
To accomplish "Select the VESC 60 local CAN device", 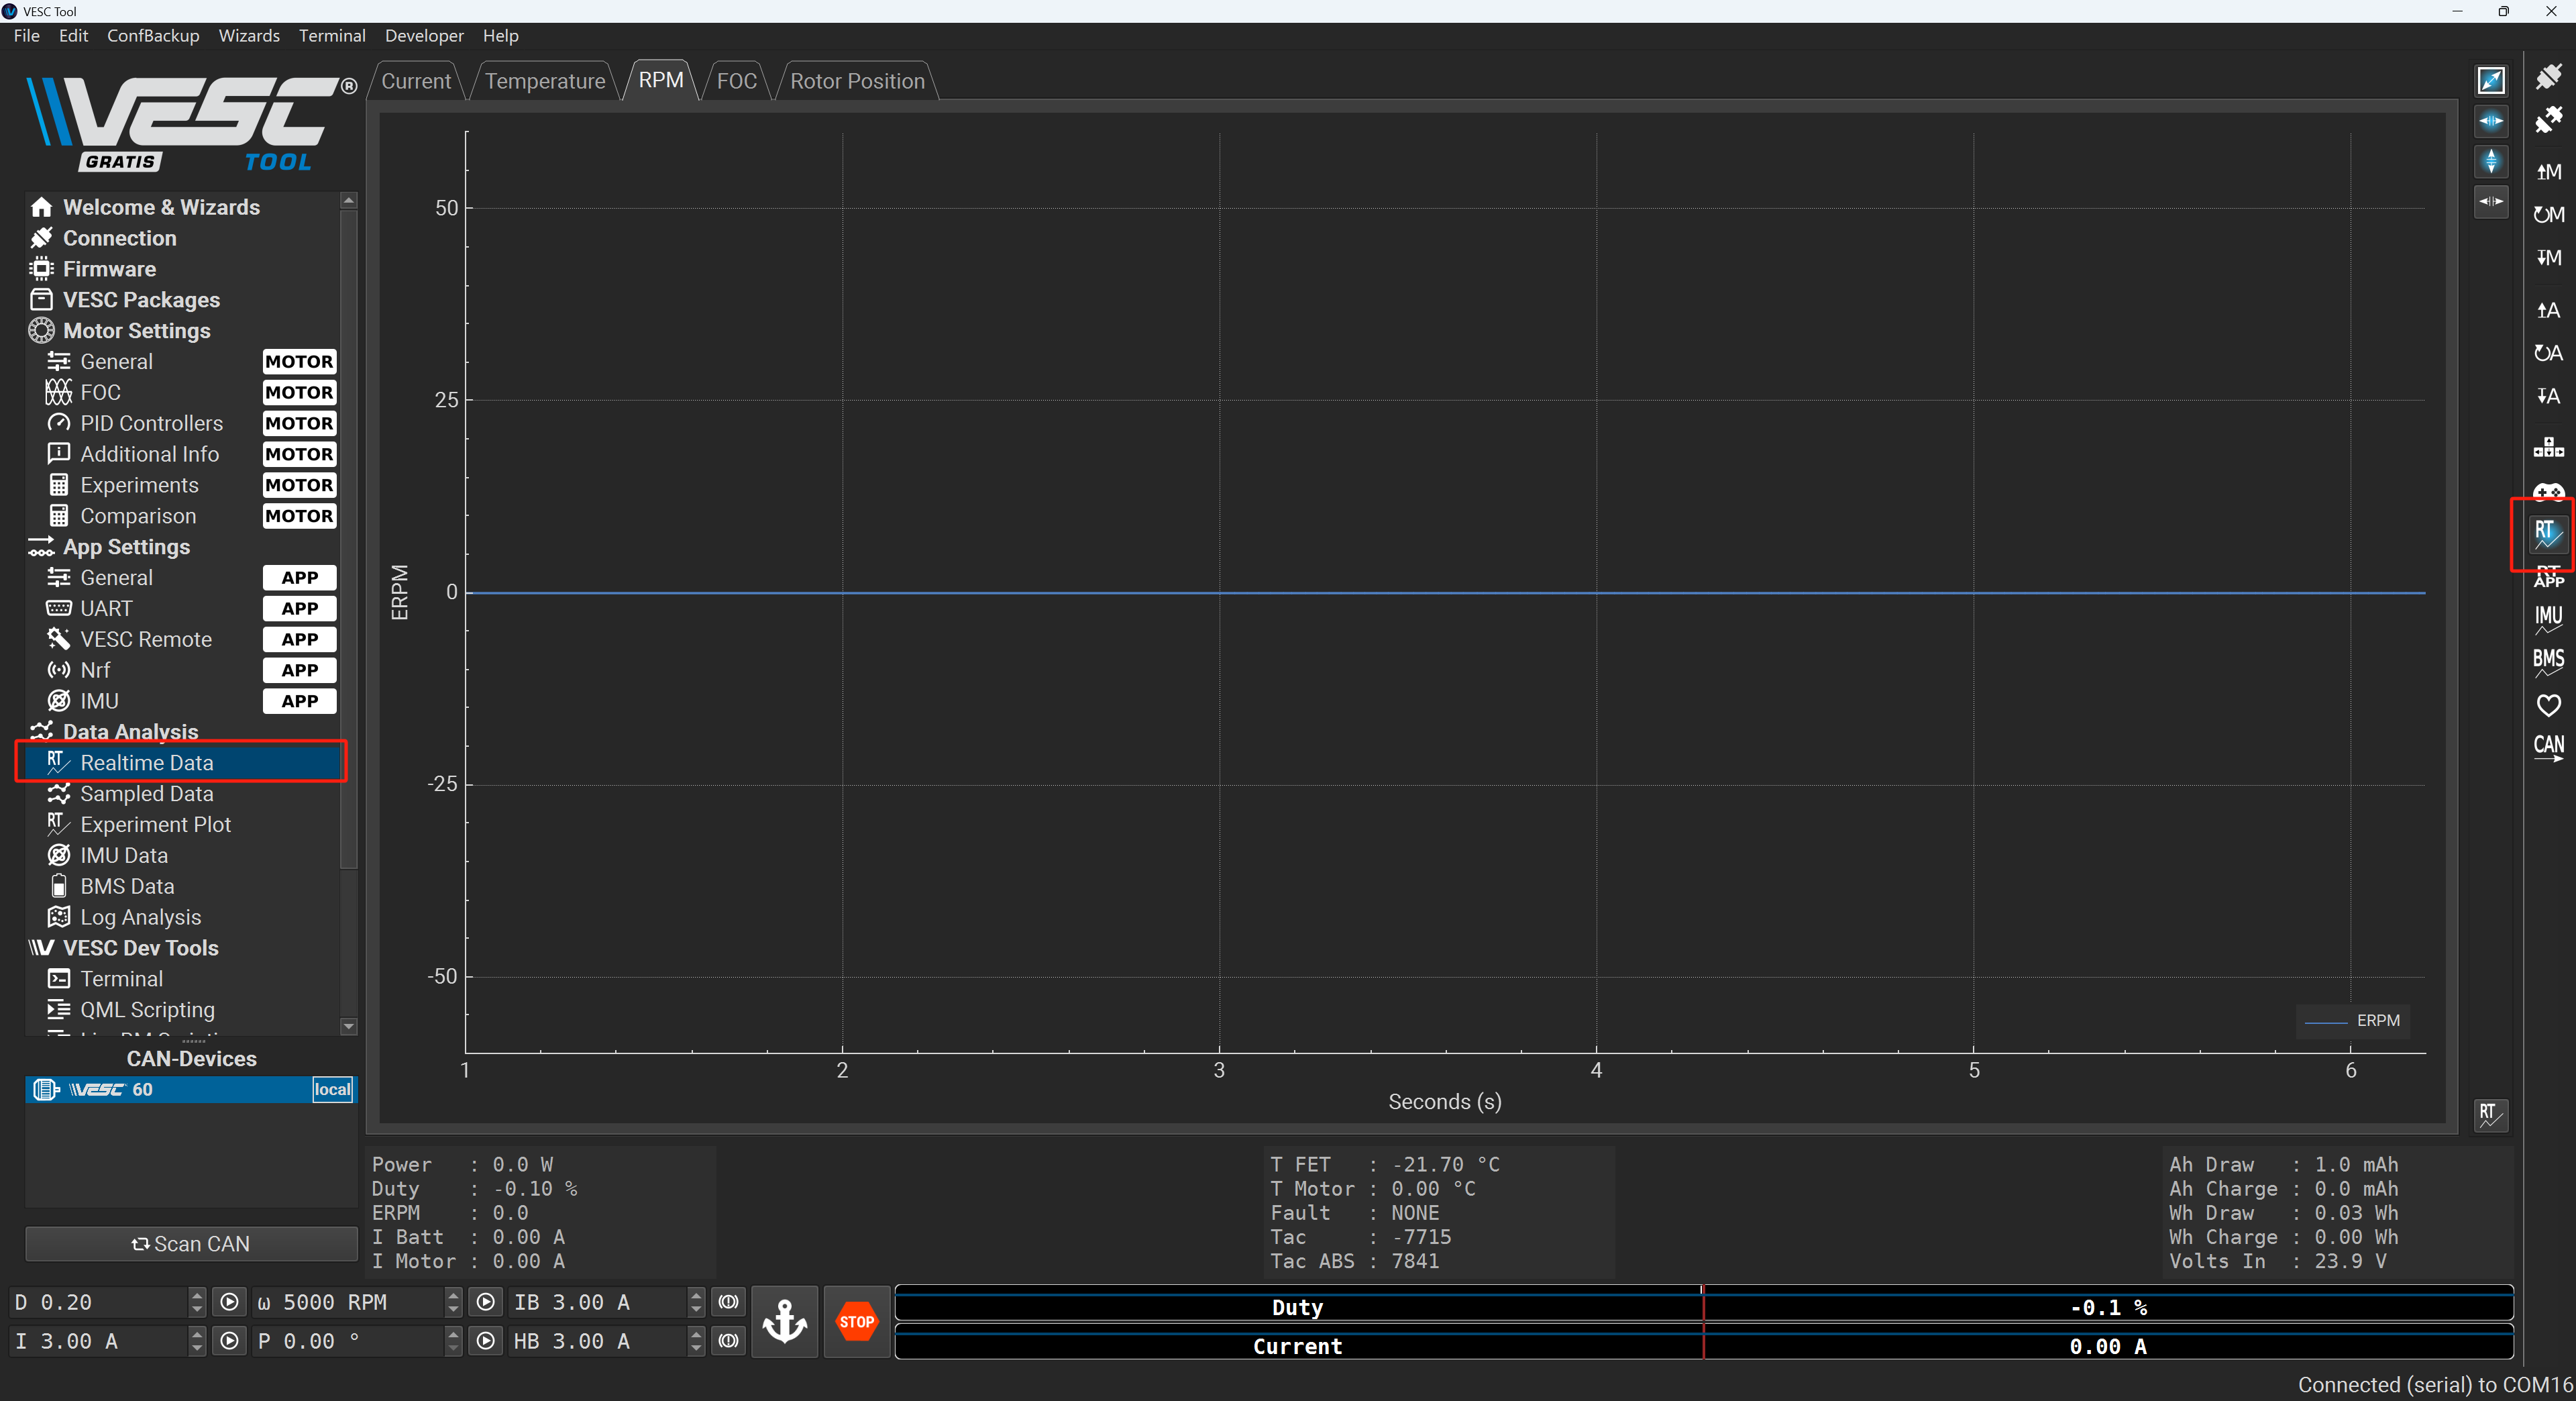I will 190,1090.
